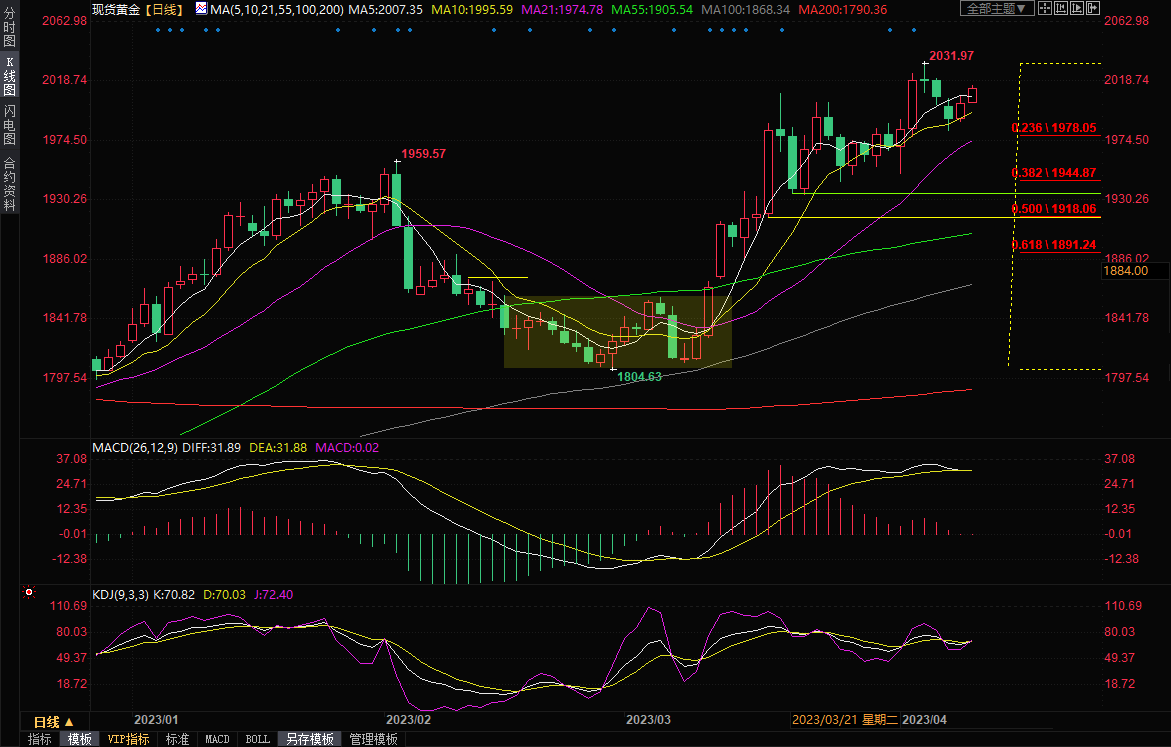Select the 指标 bottom tab
Viewport: 1171px width, 747px height.
[x=40, y=739]
